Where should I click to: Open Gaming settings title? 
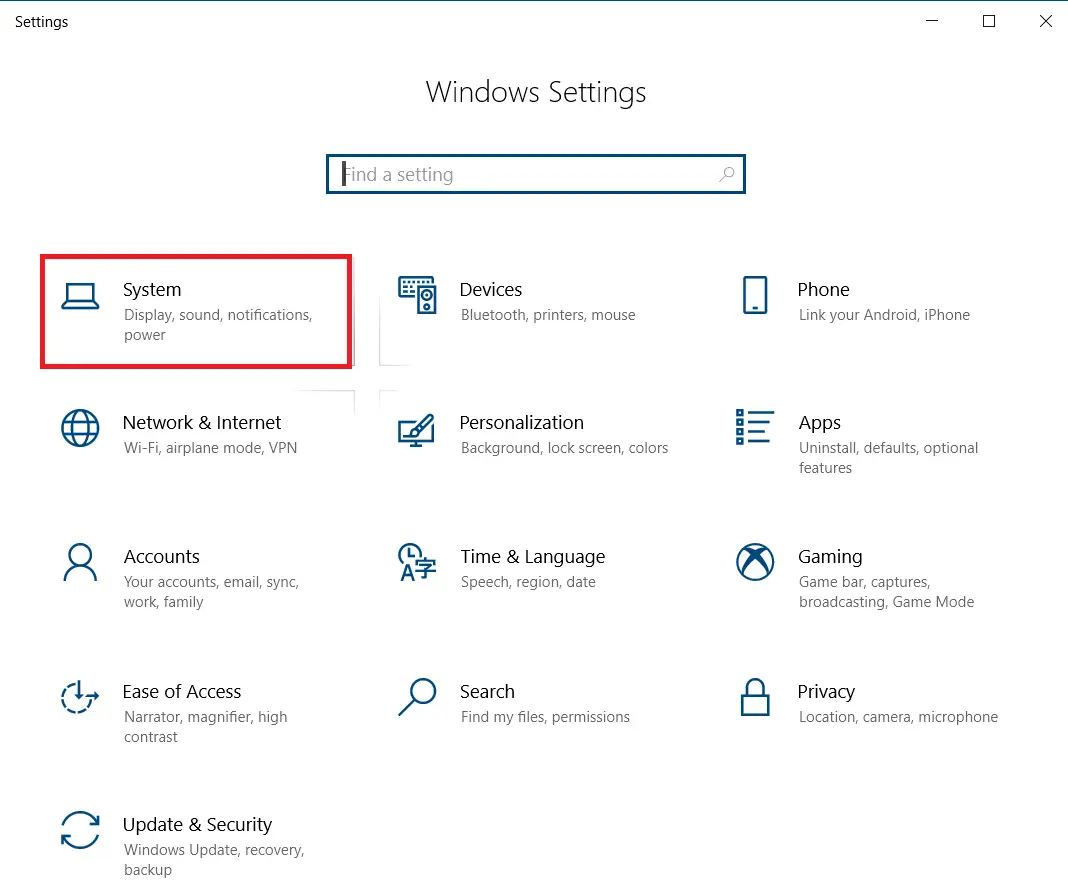[830, 557]
